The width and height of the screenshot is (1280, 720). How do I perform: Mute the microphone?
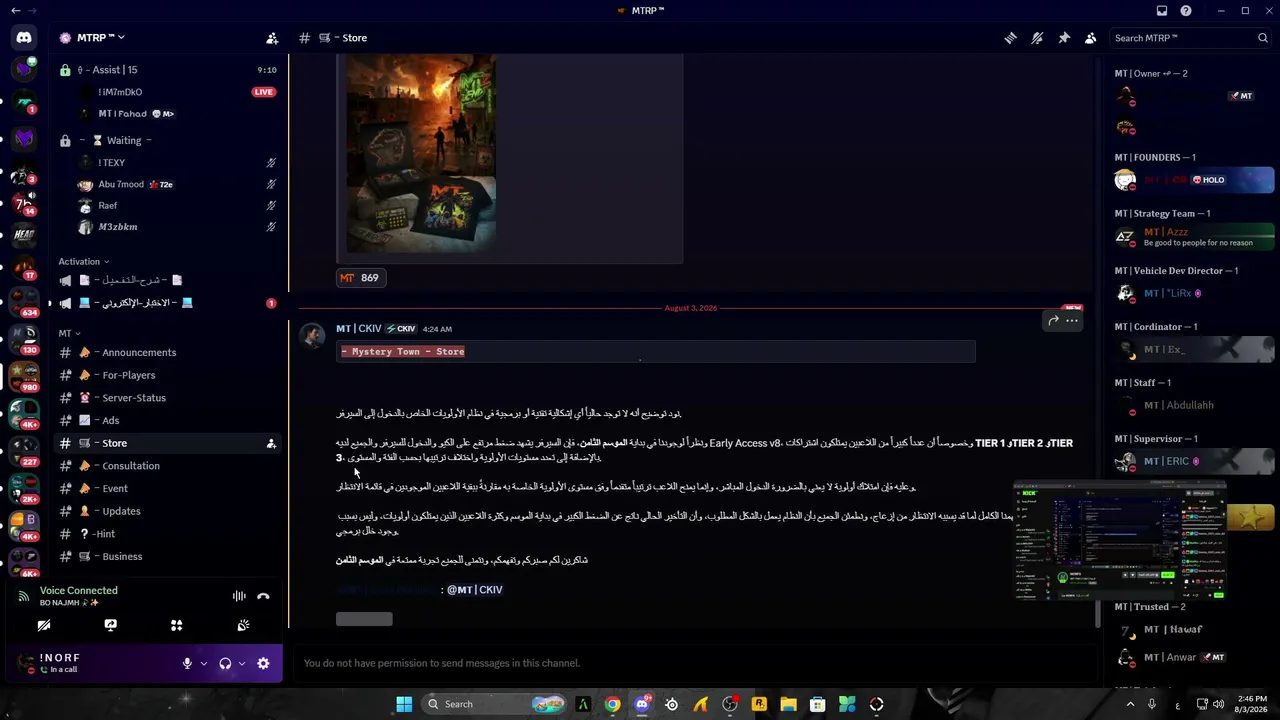click(187, 663)
